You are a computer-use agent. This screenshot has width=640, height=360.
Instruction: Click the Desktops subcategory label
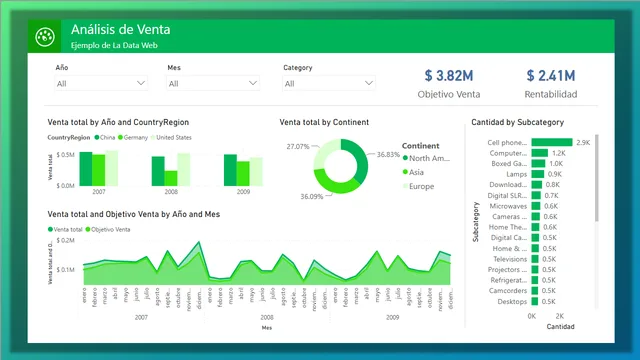(512, 302)
